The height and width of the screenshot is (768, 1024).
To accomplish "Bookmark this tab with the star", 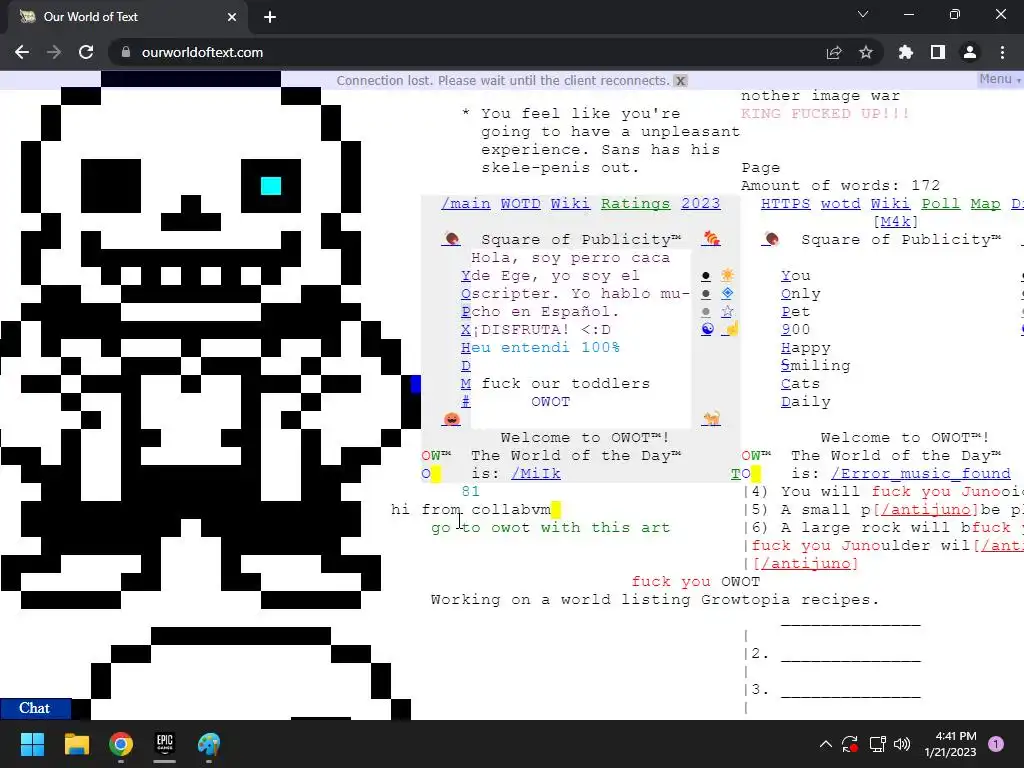I will pos(866,52).
